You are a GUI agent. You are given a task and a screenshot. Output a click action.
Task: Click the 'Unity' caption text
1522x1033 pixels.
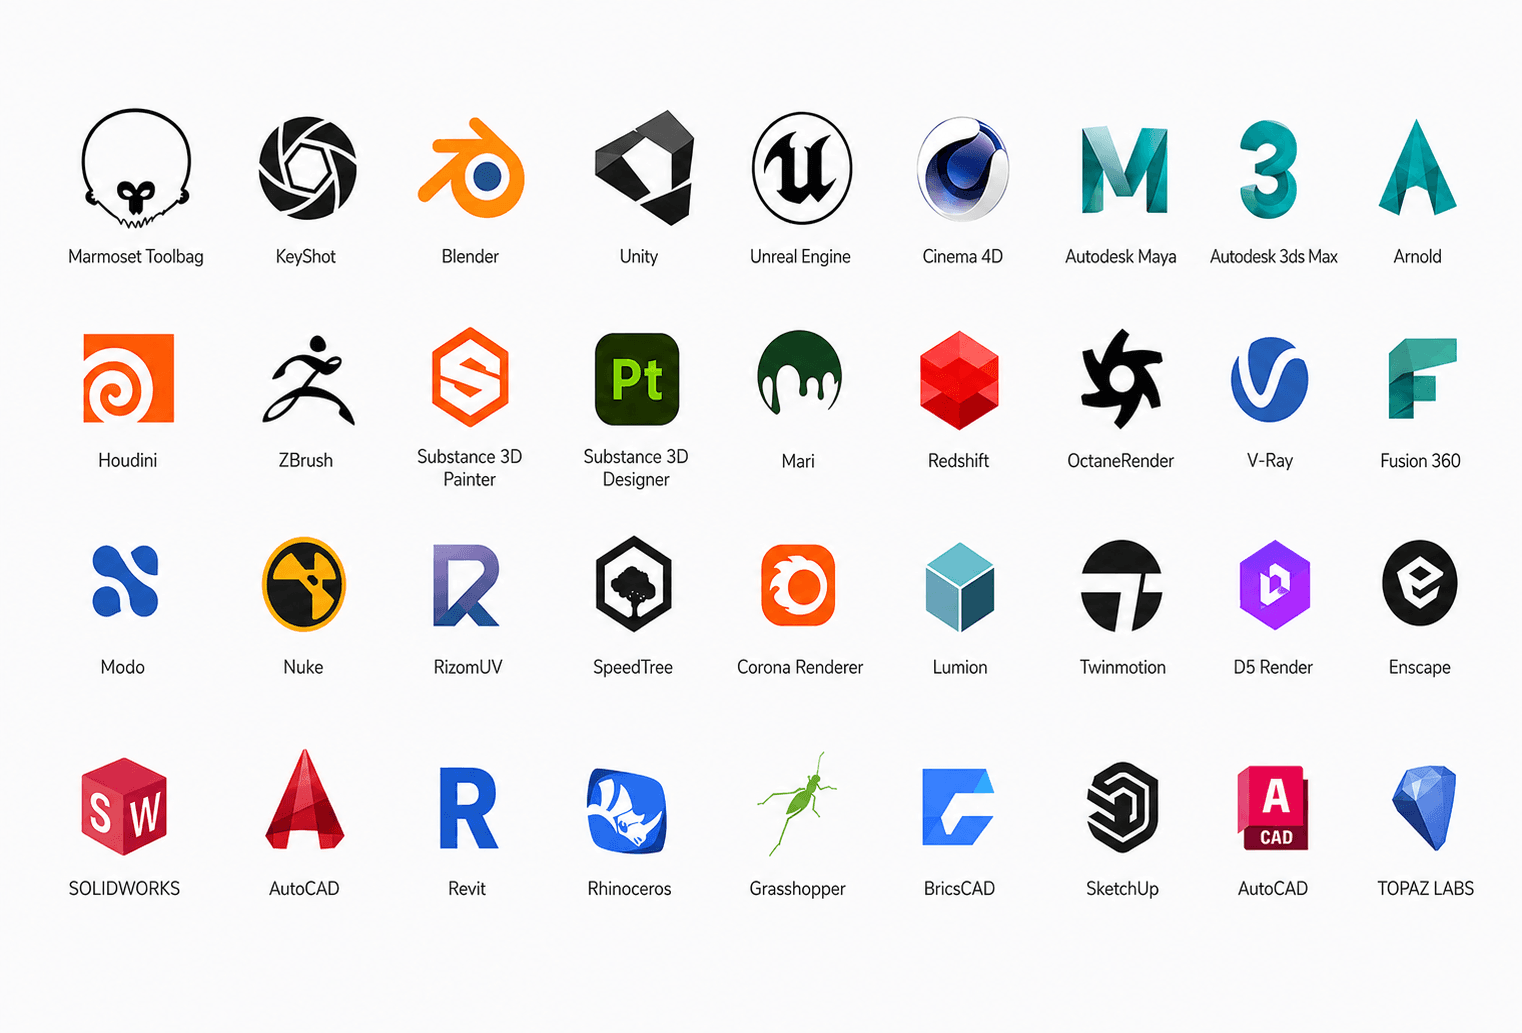[639, 257]
